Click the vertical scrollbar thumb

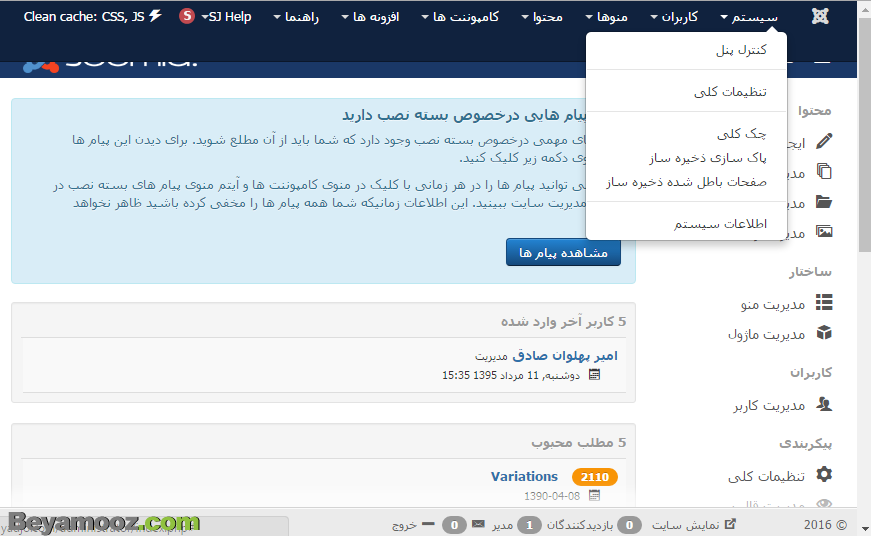click(864, 133)
